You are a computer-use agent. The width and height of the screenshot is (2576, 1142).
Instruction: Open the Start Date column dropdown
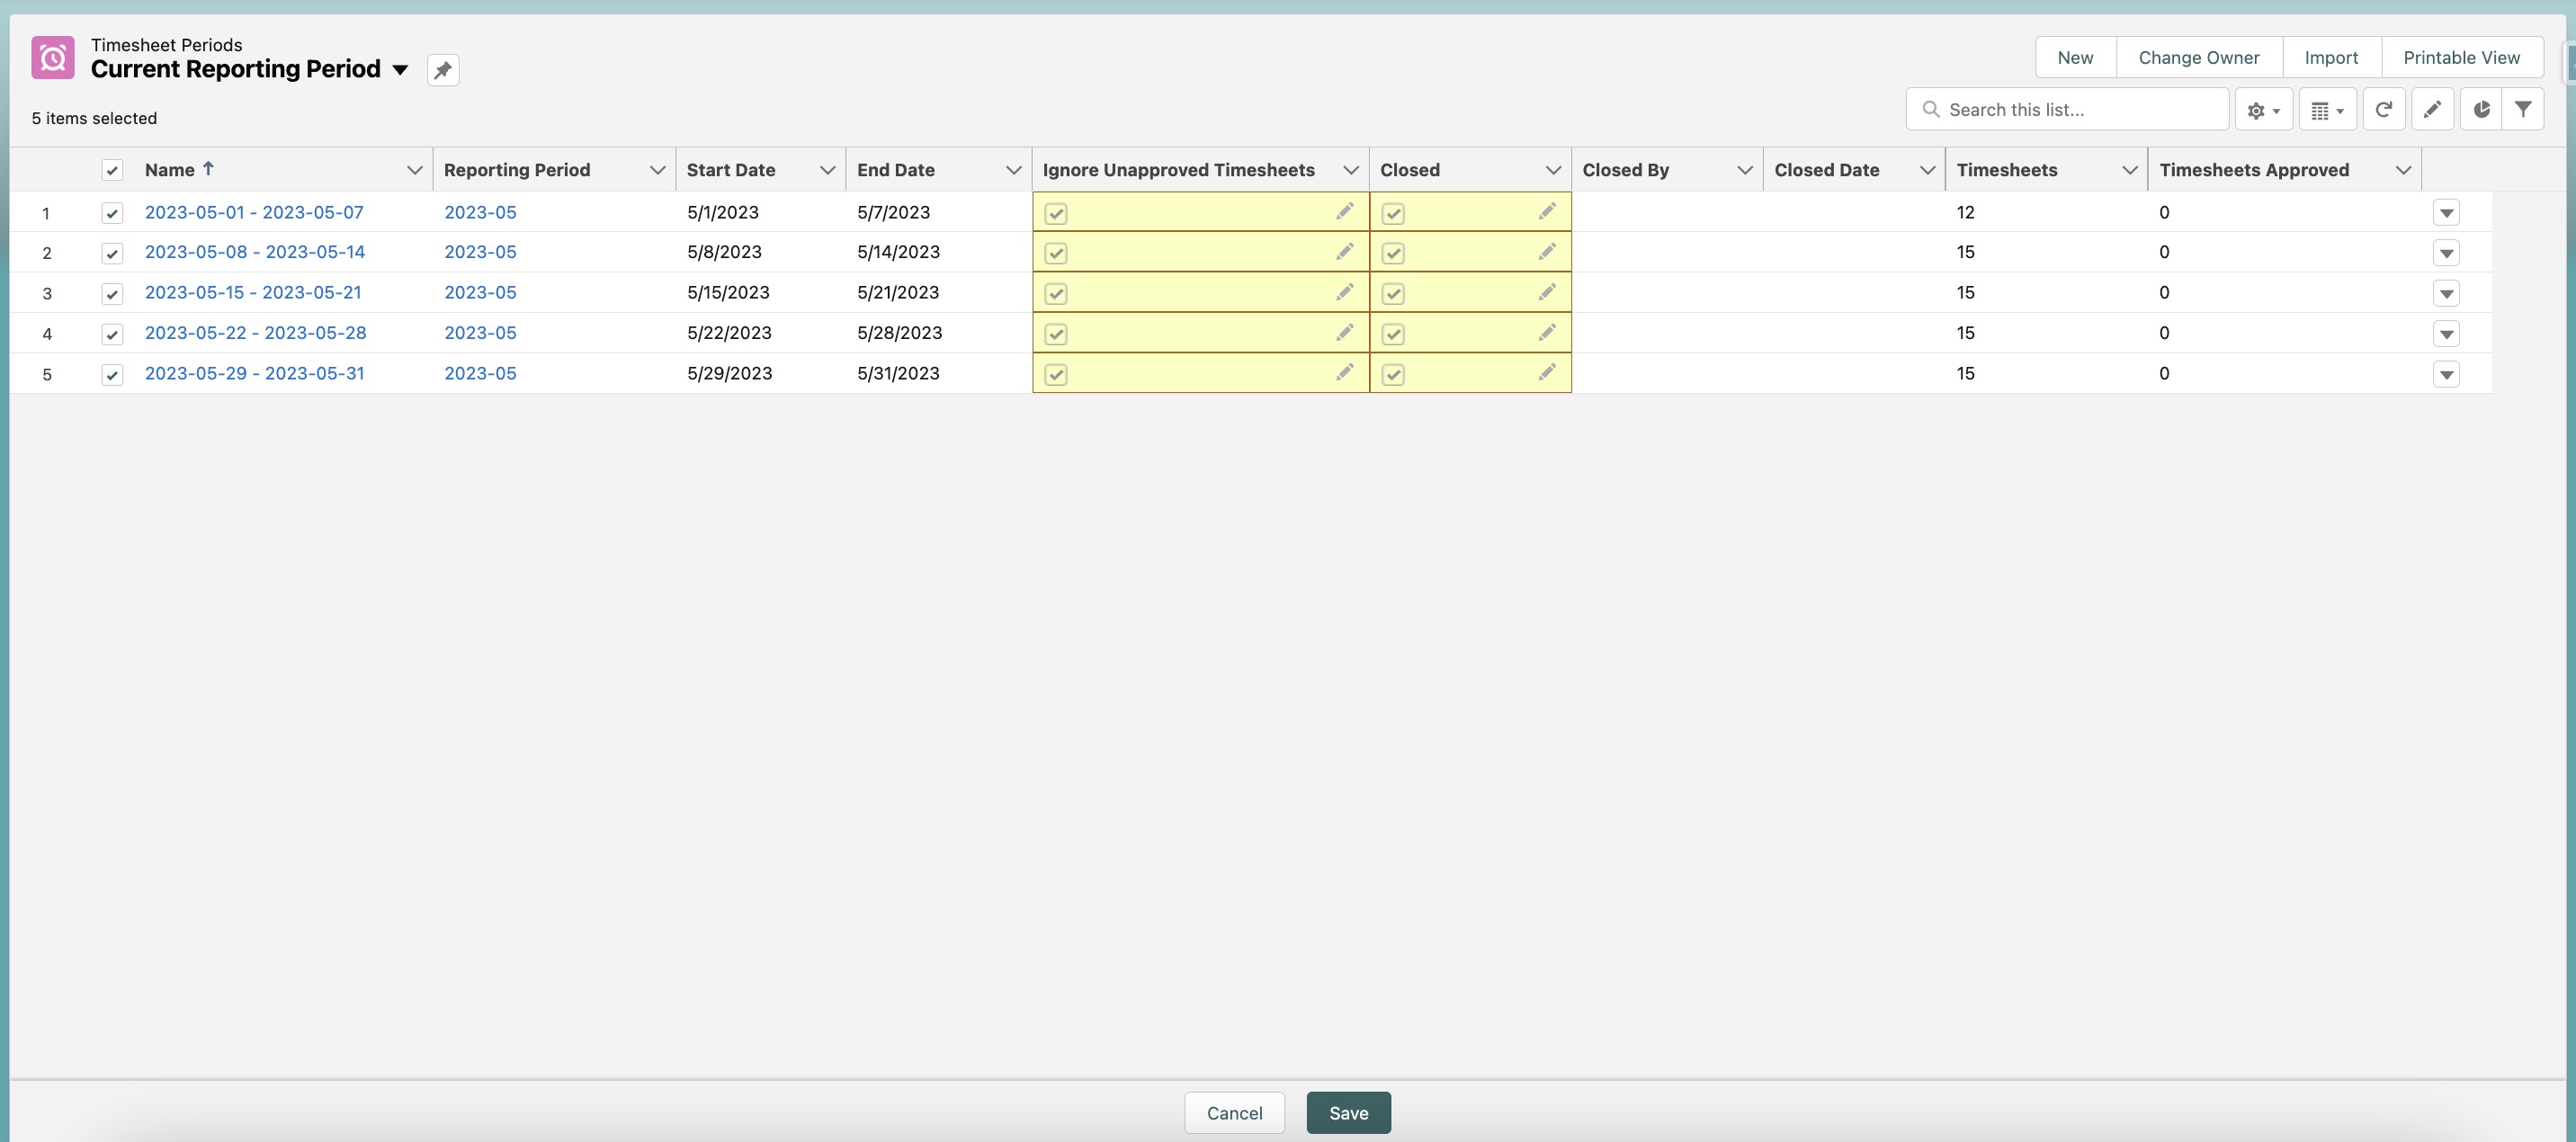[x=827, y=169]
